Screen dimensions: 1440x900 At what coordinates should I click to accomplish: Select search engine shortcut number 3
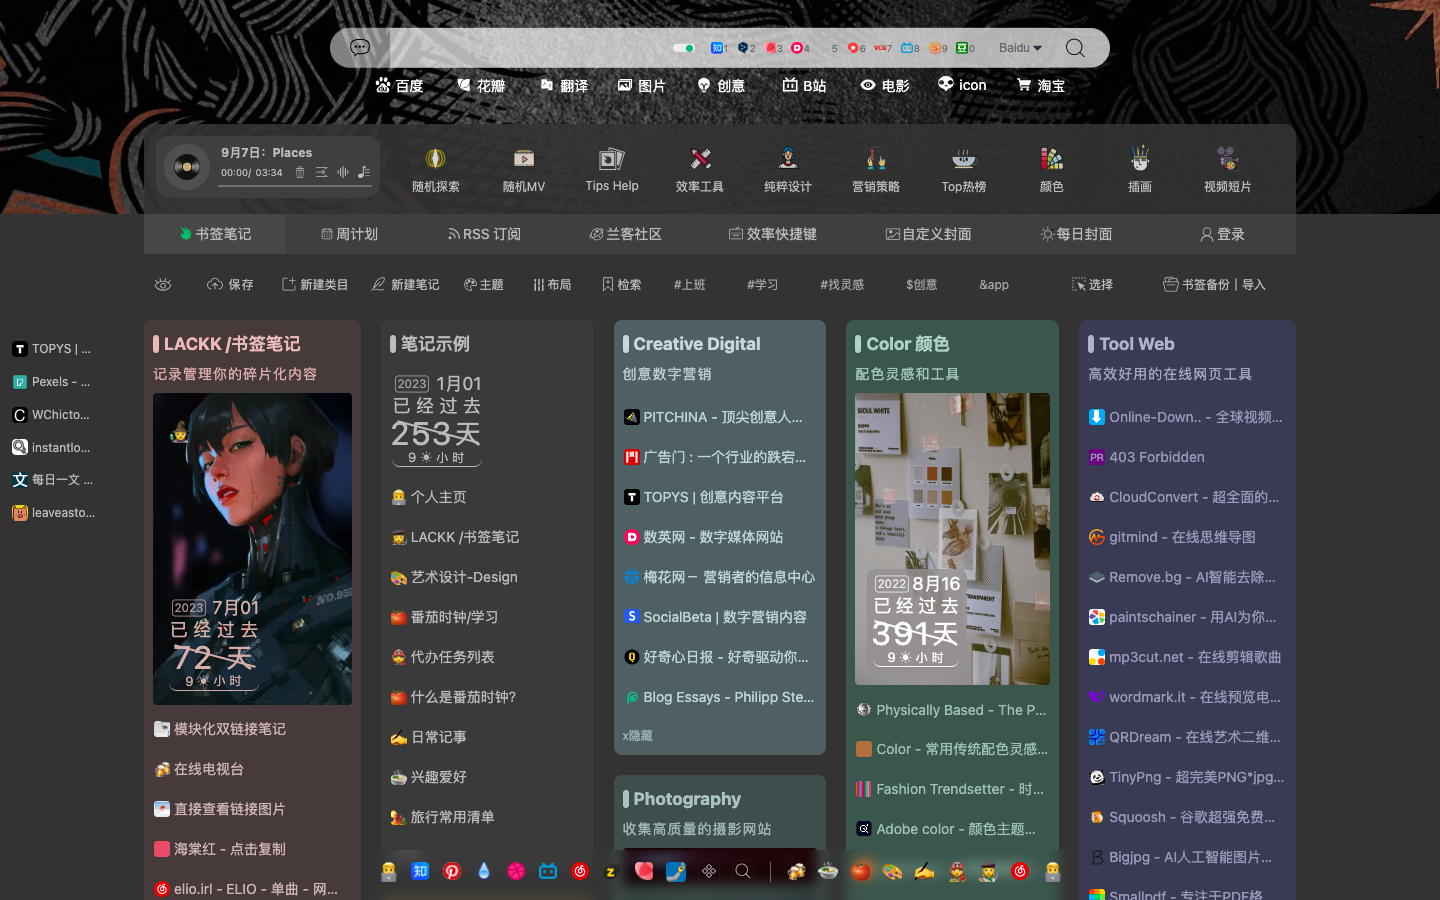pos(773,48)
